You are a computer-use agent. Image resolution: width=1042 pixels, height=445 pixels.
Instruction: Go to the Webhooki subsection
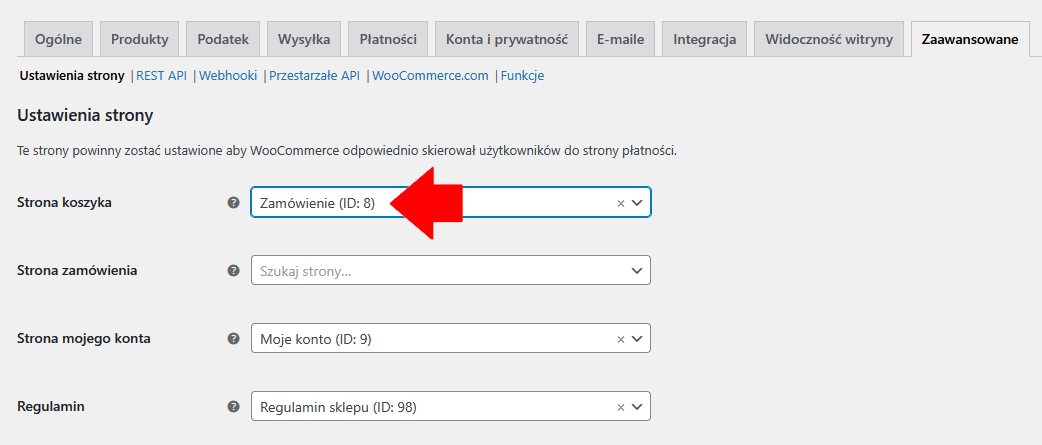click(229, 76)
